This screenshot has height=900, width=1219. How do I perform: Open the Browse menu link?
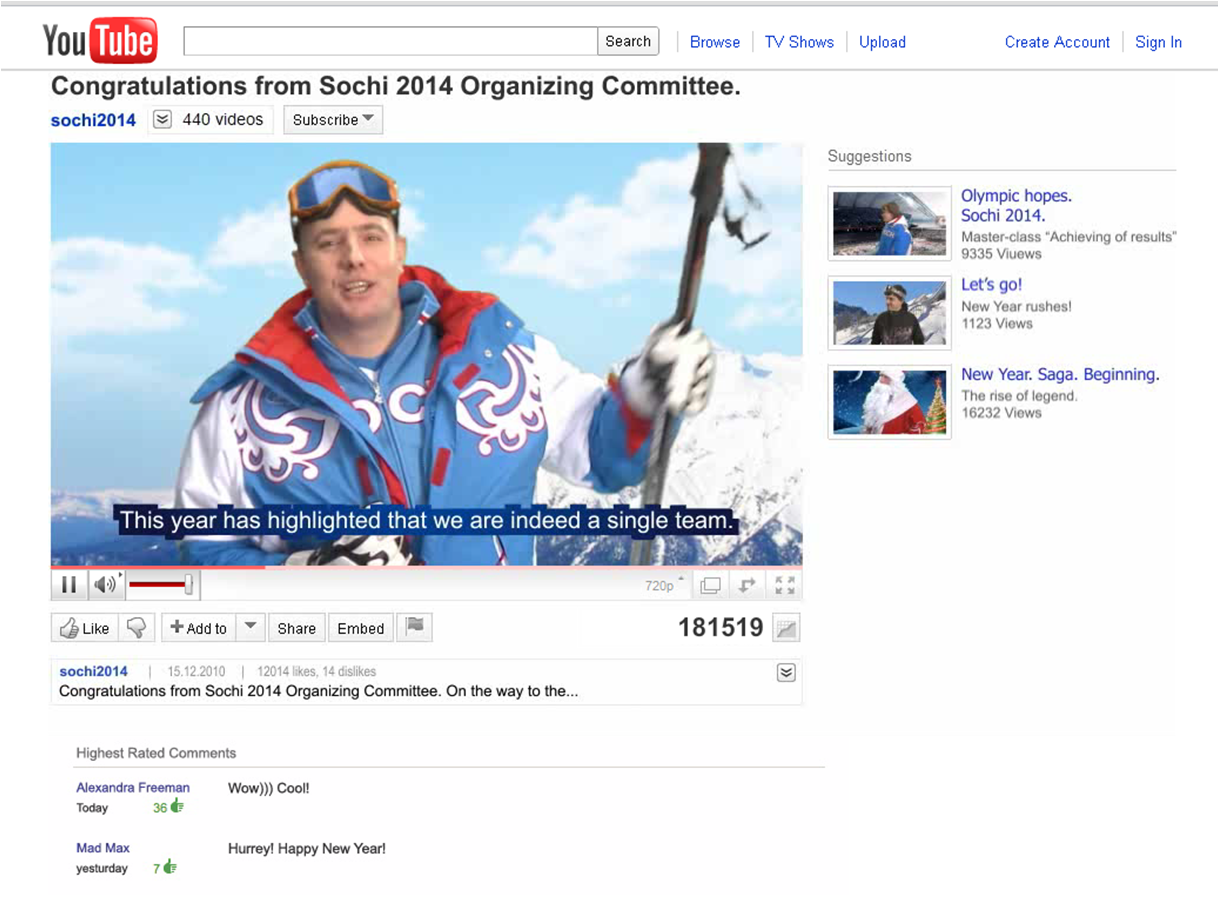[x=715, y=42]
